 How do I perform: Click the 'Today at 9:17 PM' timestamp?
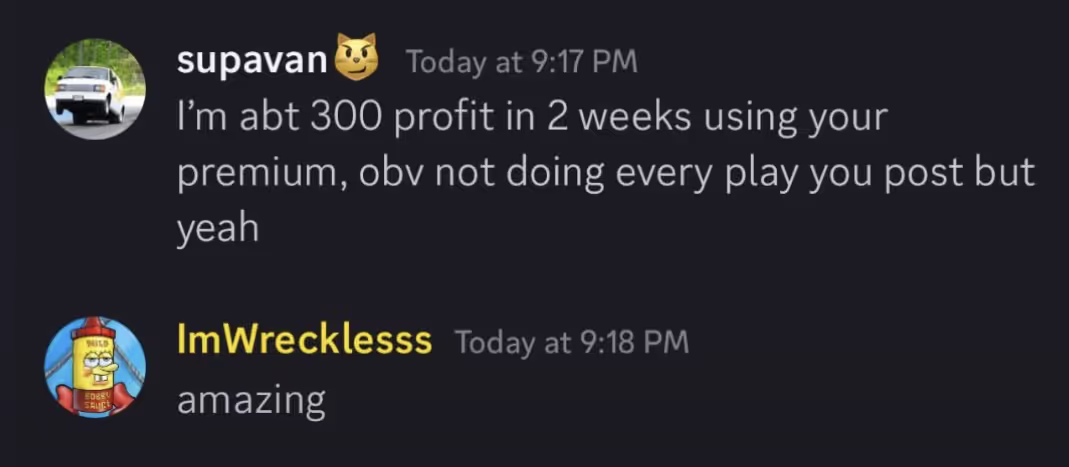coord(520,62)
